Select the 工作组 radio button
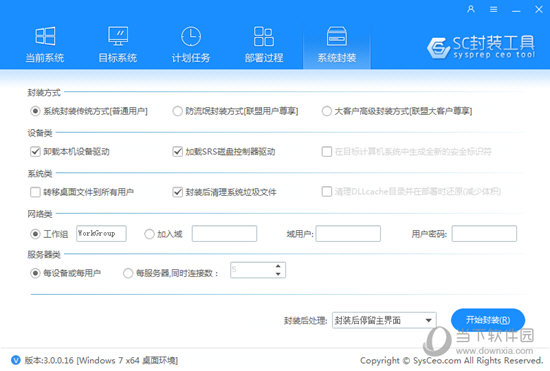Screen dimensions: 550x371 [35, 234]
